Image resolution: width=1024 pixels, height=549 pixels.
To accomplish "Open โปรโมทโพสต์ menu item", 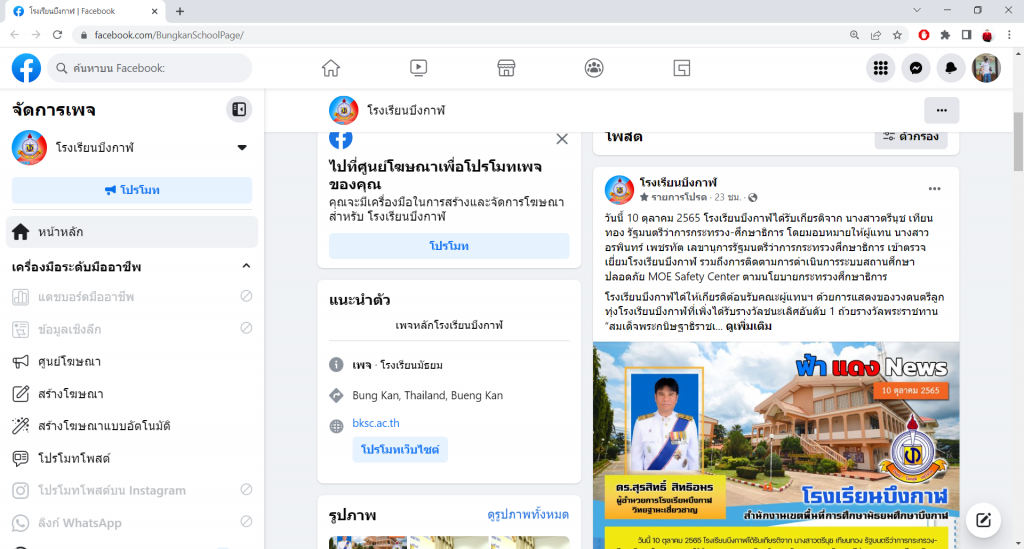I will tap(132, 458).
